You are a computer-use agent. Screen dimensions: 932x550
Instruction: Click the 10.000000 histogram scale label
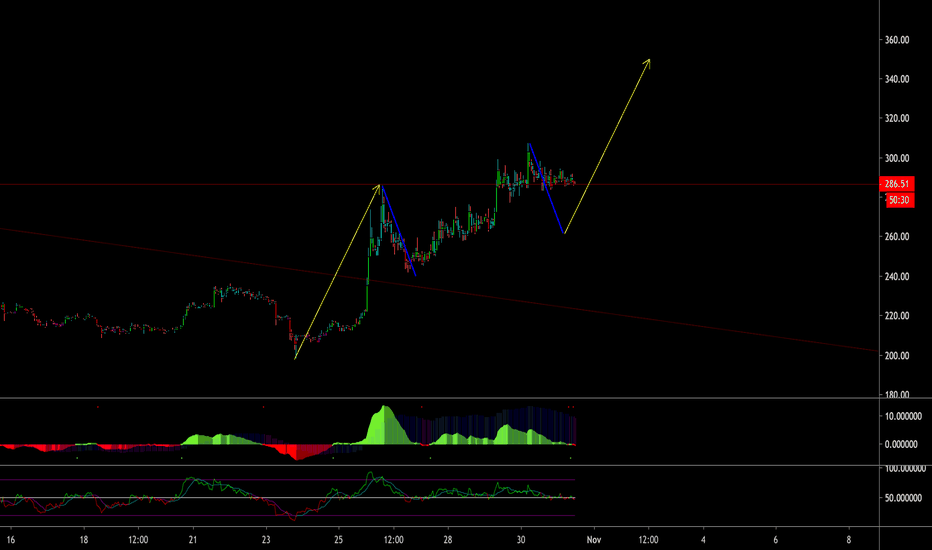(903, 416)
